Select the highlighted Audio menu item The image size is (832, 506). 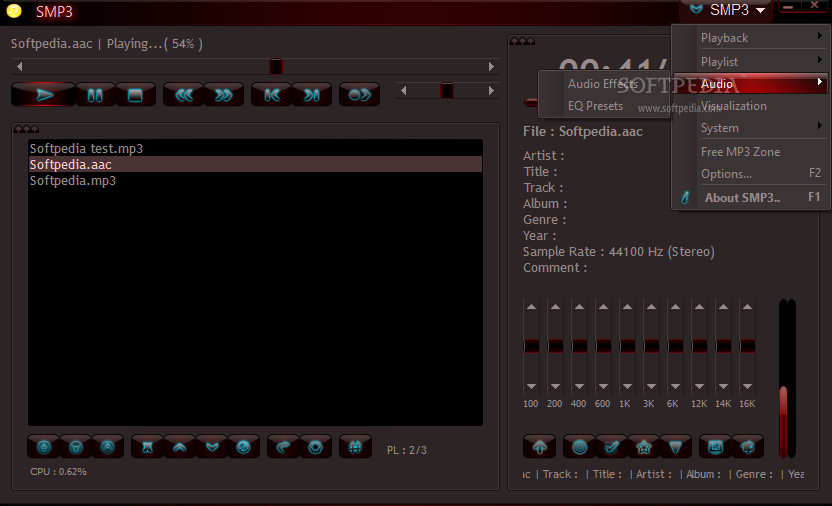(750, 84)
